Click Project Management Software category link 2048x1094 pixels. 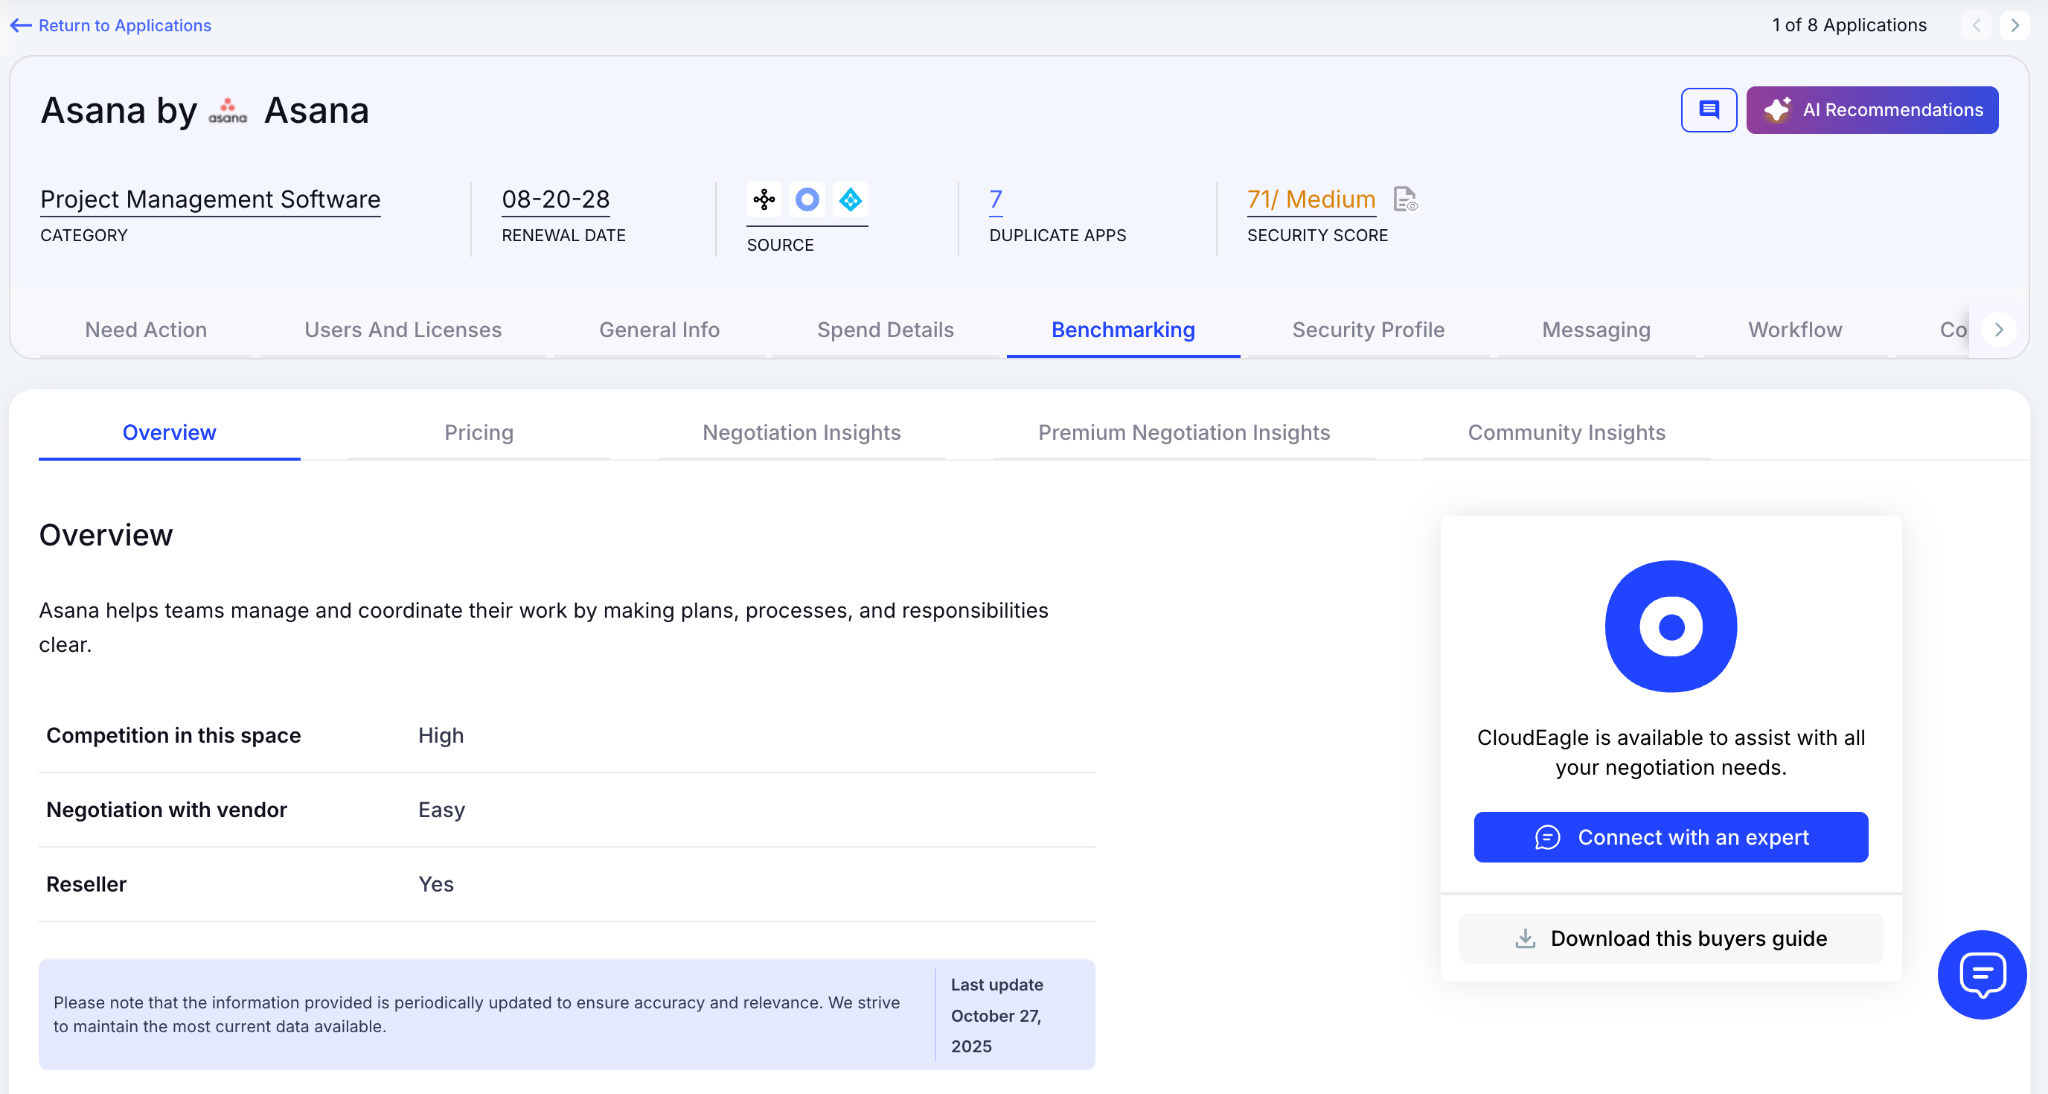[210, 200]
